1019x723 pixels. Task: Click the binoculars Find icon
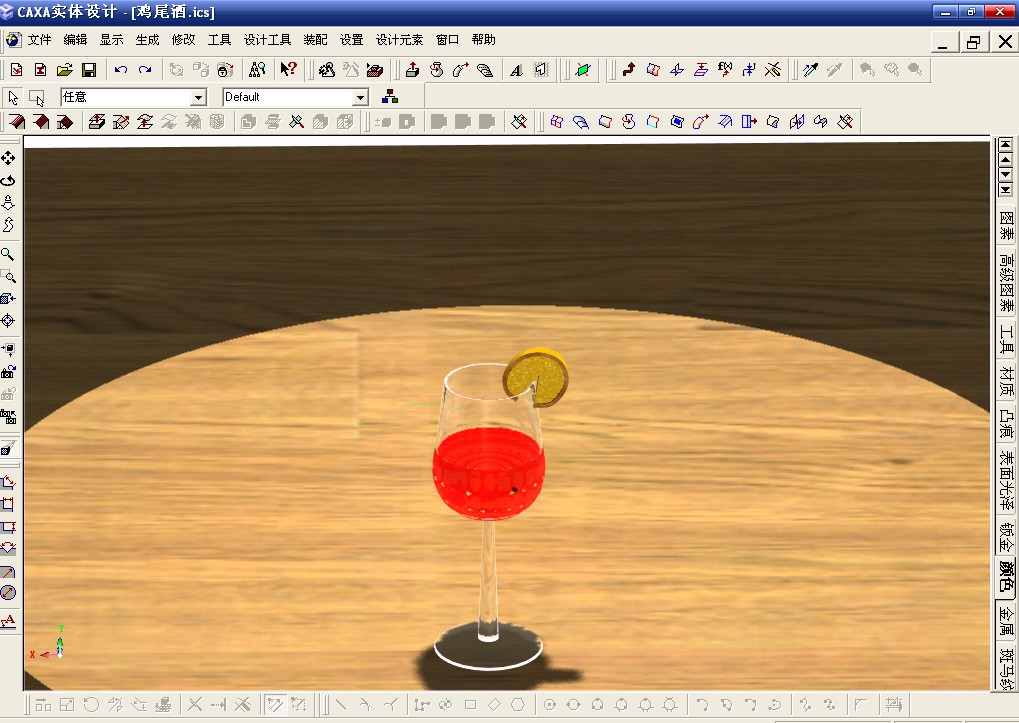(257, 70)
